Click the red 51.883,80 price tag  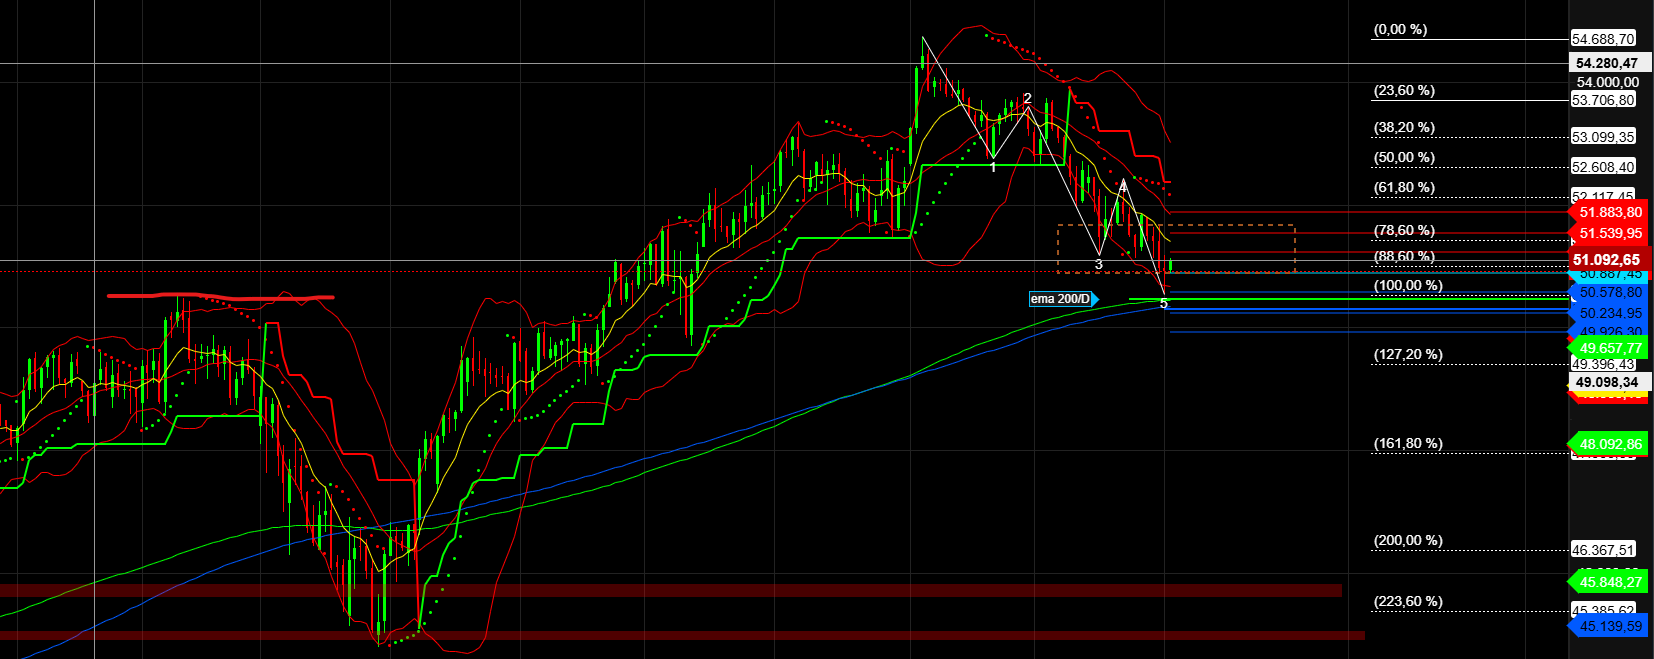tap(1608, 212)
